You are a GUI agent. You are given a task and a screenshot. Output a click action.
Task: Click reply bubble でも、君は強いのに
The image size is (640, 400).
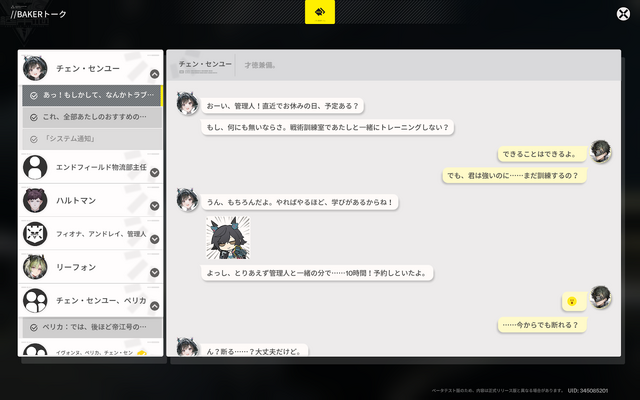514,176
